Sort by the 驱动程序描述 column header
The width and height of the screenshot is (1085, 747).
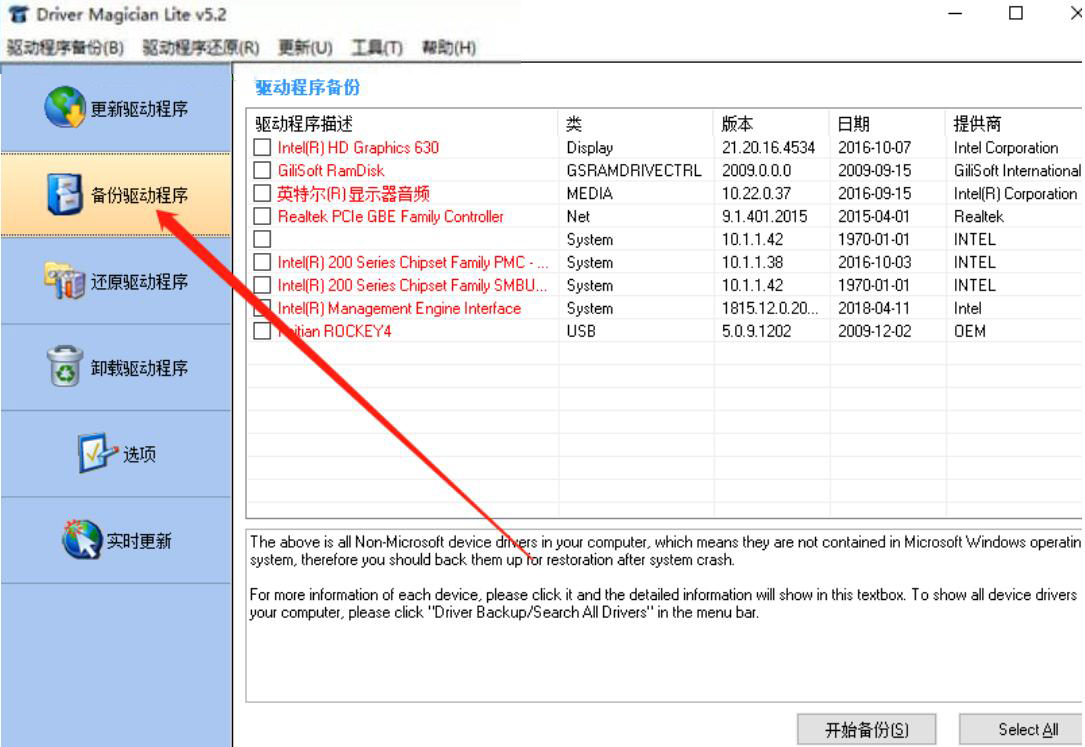(x=404, y=124)
